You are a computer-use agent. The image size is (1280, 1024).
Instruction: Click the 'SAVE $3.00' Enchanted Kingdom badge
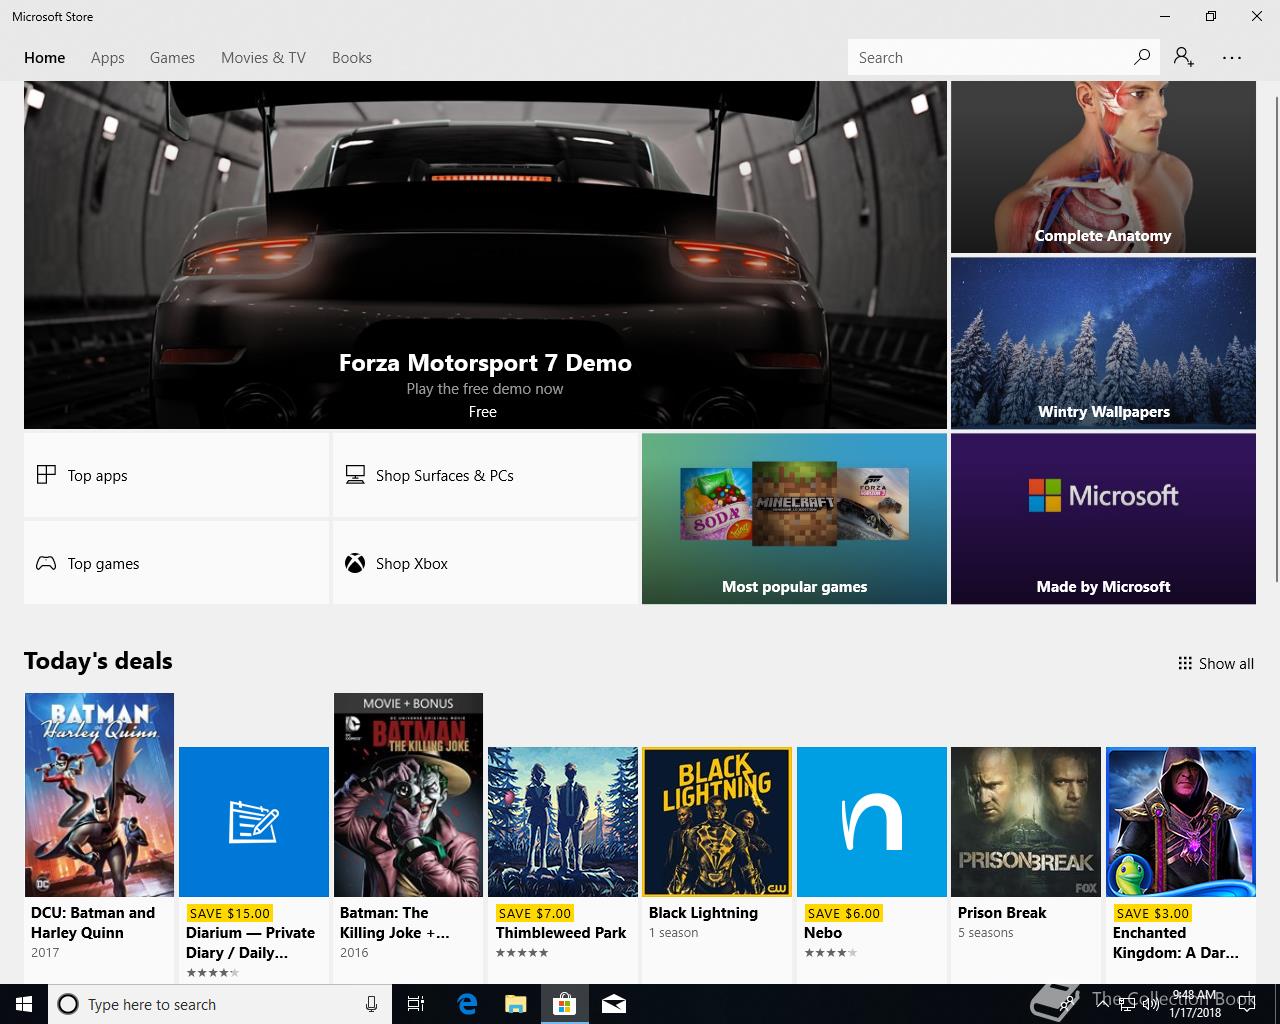[1153, 913]
